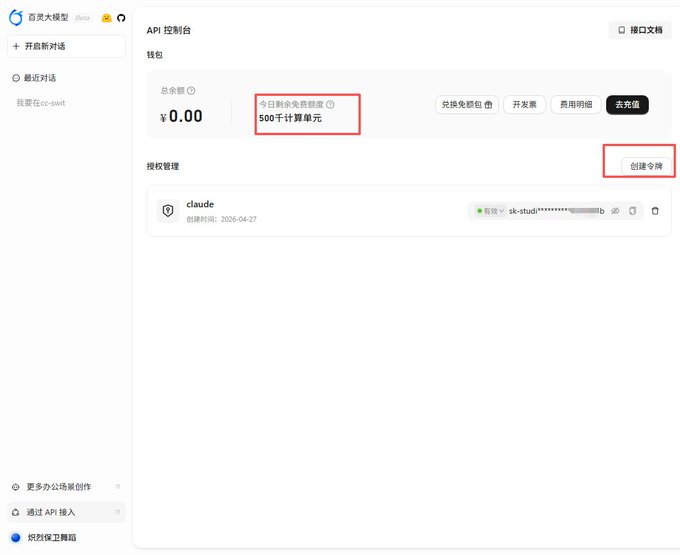Open the 费用明细 details

click(576, 104)
